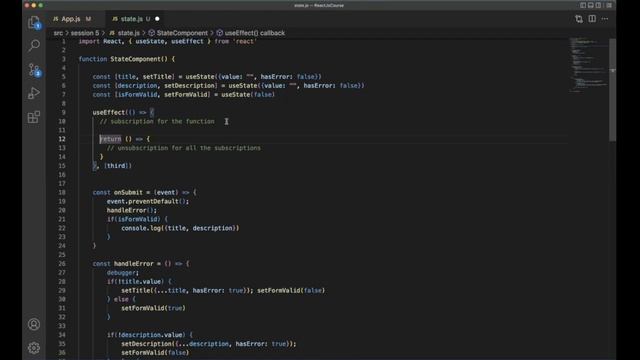640x360 pixels.
Task: Click 'setFormValid(true)' on line 31
Action: pos(153,308)
